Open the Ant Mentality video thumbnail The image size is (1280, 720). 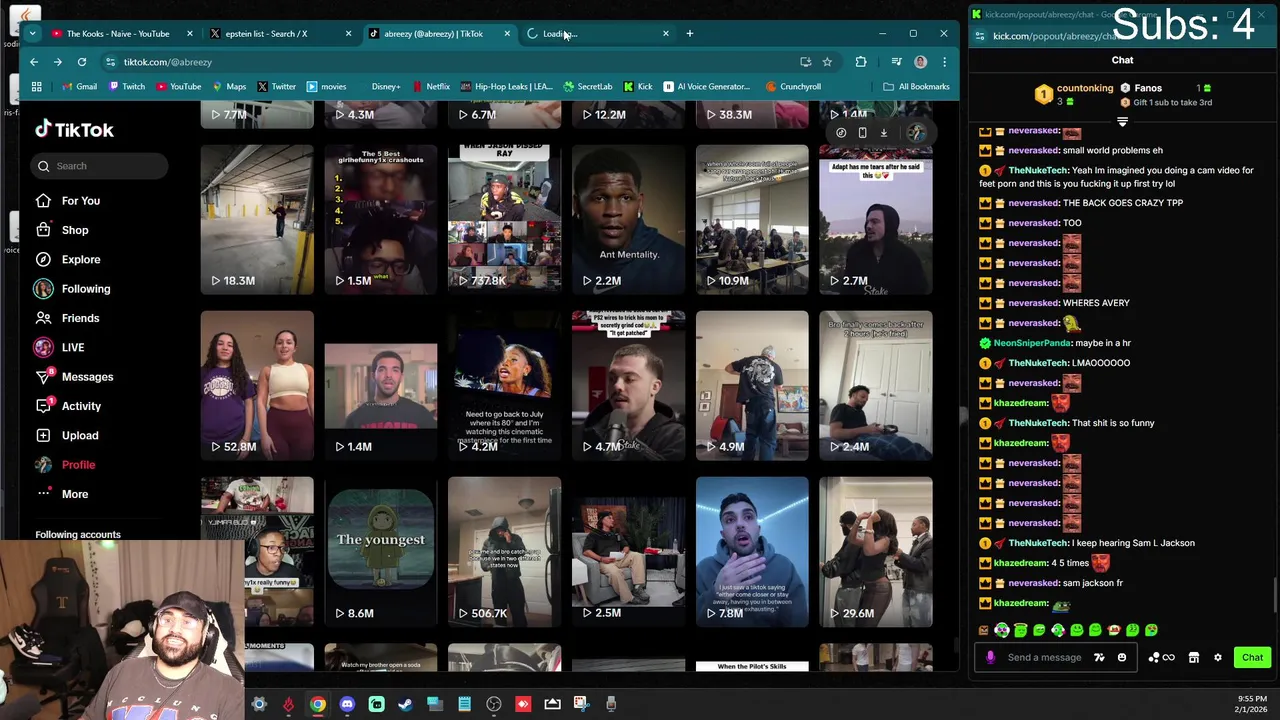(x=628, y=220)
